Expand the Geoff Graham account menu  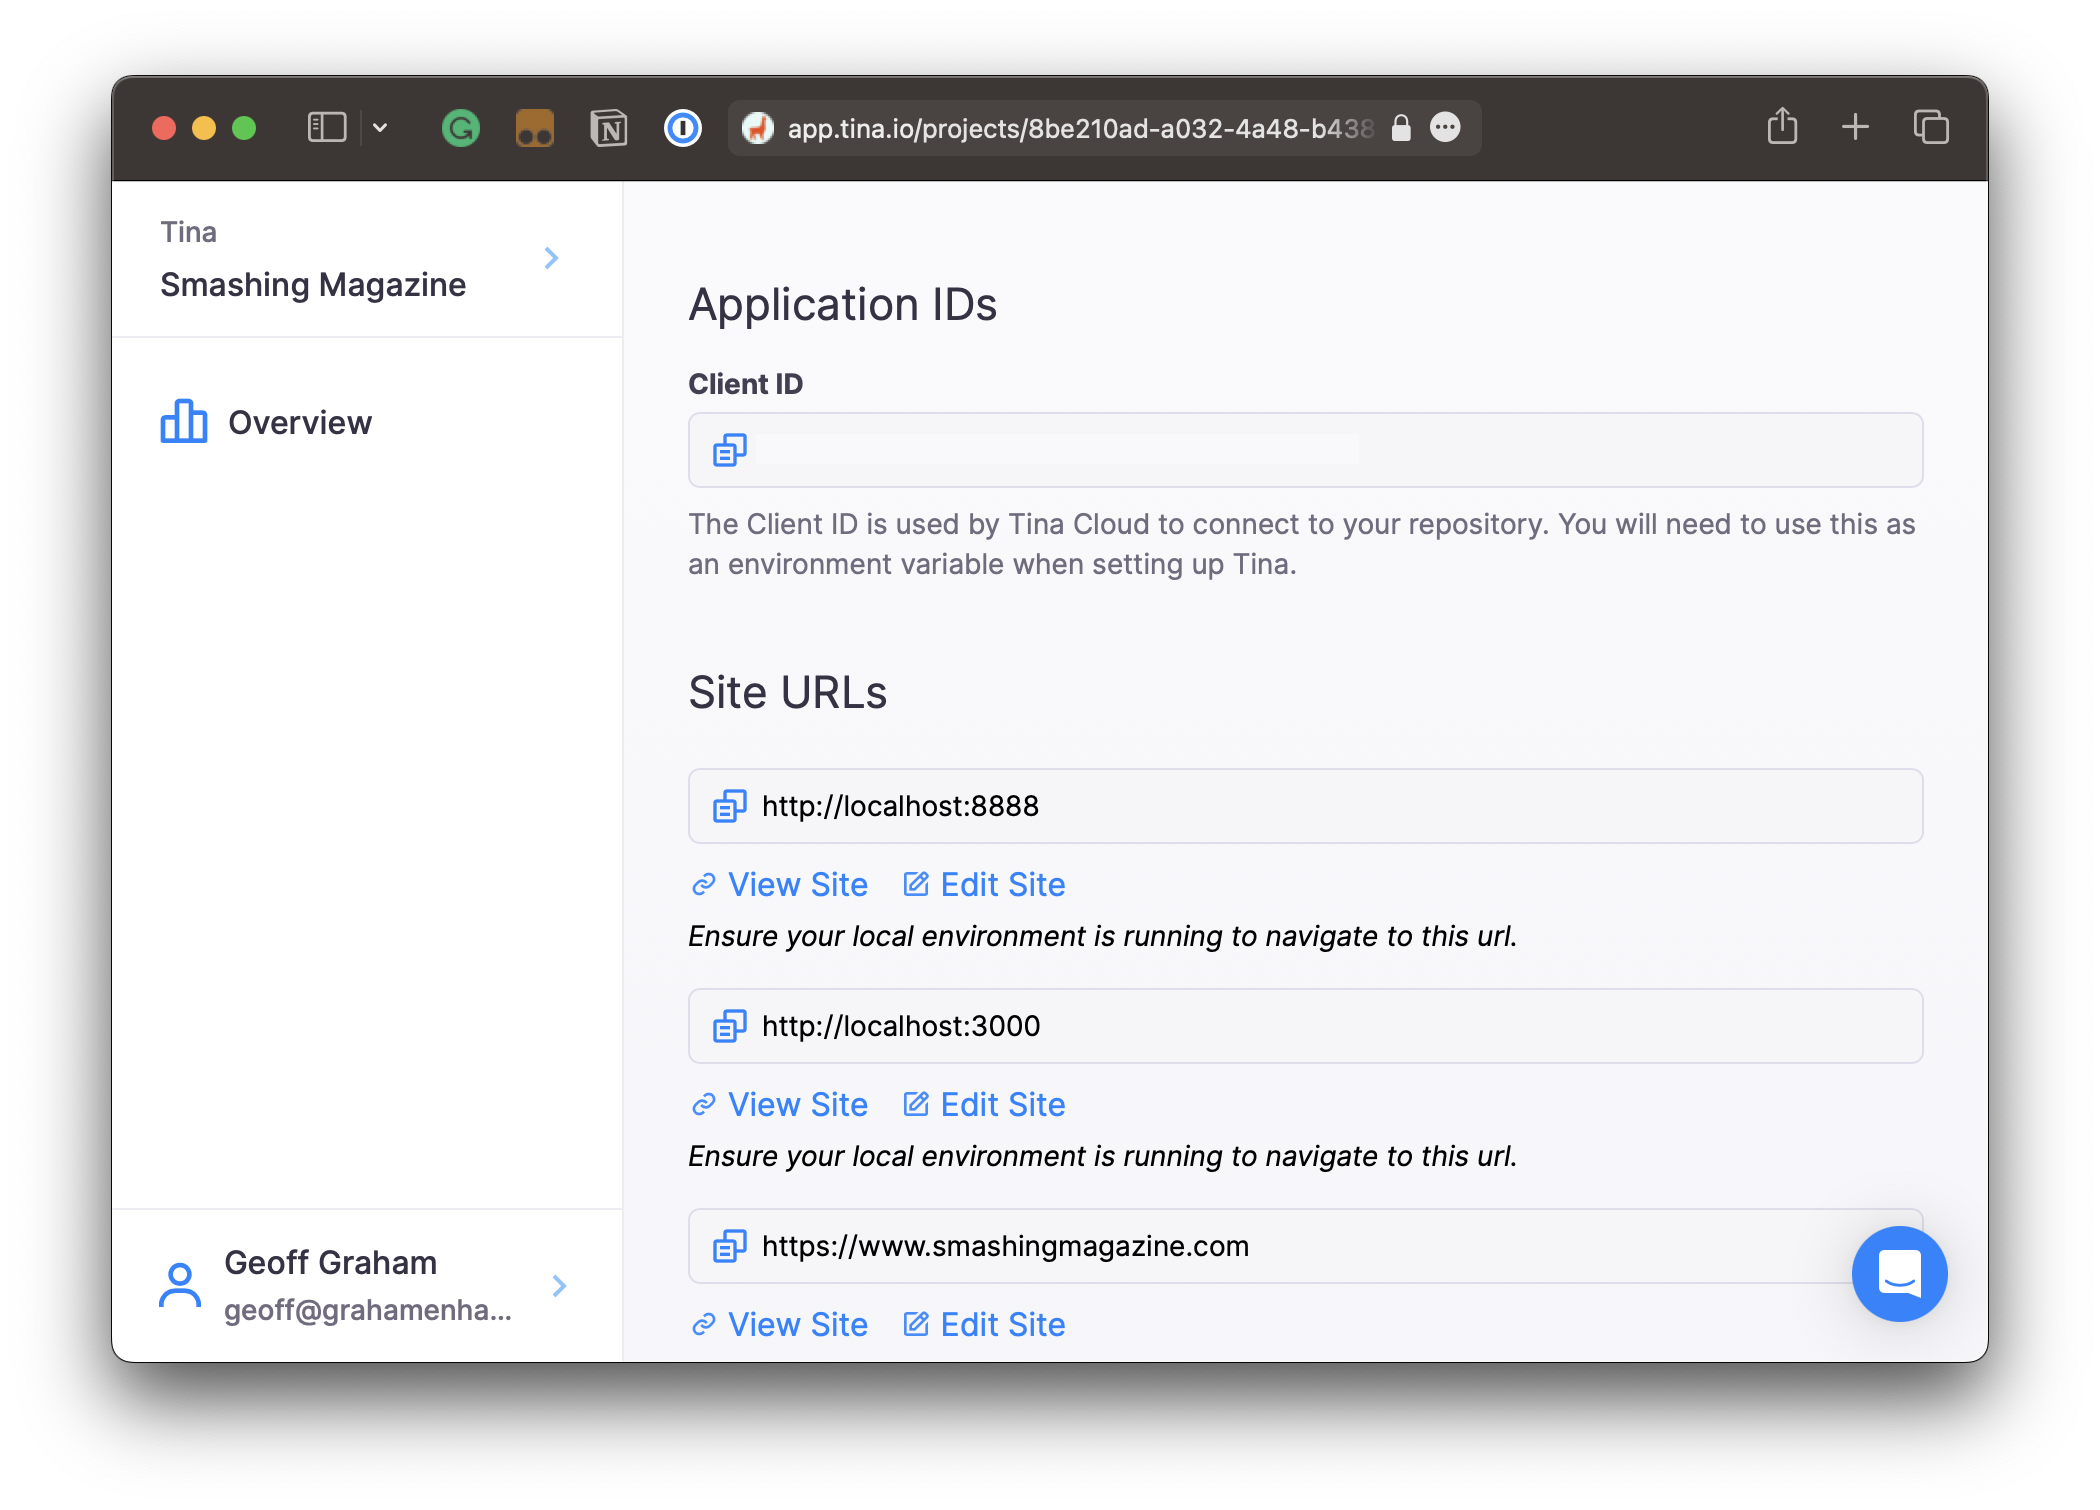[559, 1286]
